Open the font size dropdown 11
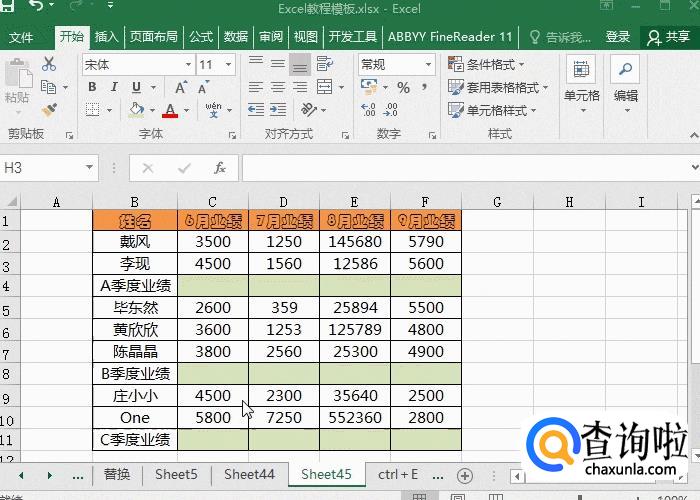Viewport: 700px width, 500px height. pos(229,65)
